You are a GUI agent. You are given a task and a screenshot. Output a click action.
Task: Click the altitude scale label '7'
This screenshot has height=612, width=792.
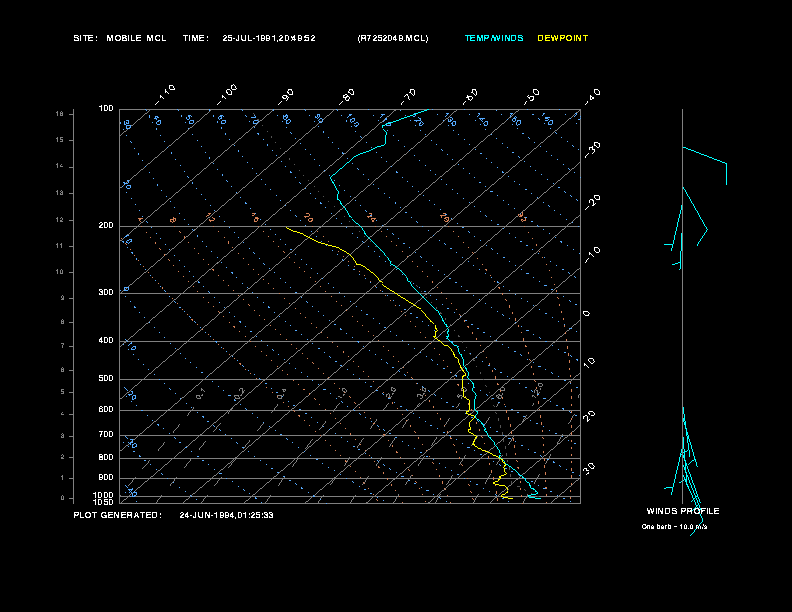click(x=63, y=346)
